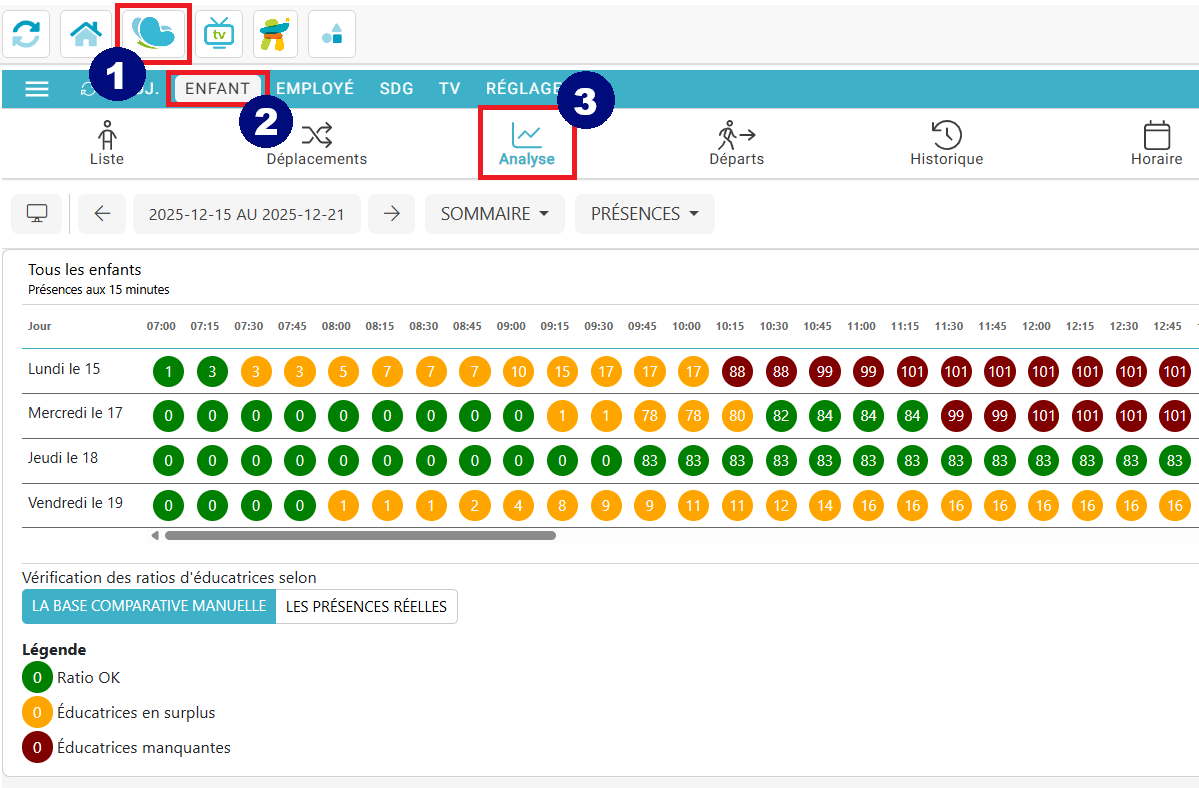Screen dimensions: 1199x788
Task: Go to previous week with left arrow
Action: click(x=102, y=214)
